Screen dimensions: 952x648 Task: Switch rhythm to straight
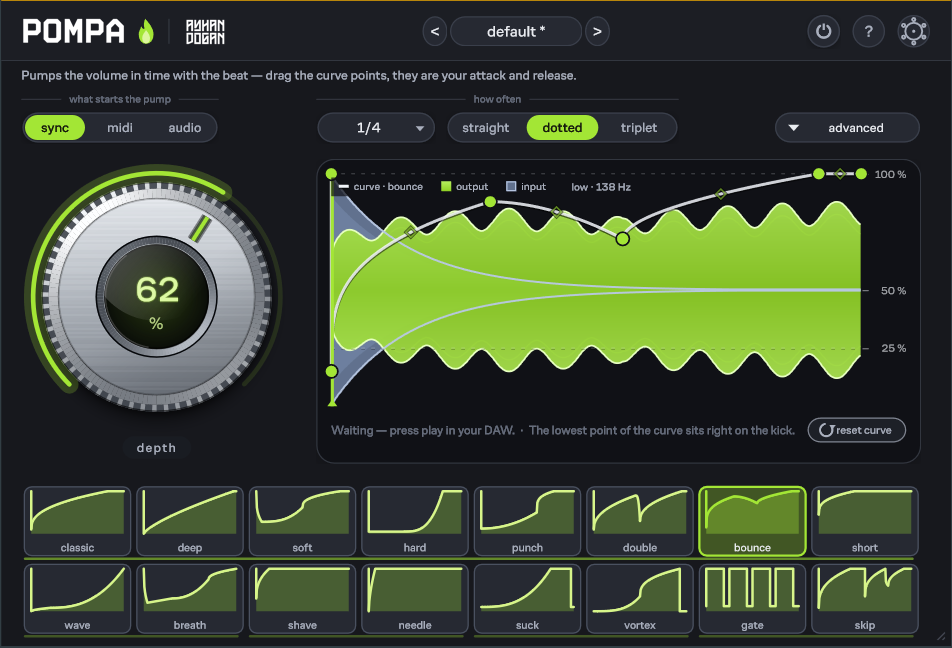(x=486, y=128)
